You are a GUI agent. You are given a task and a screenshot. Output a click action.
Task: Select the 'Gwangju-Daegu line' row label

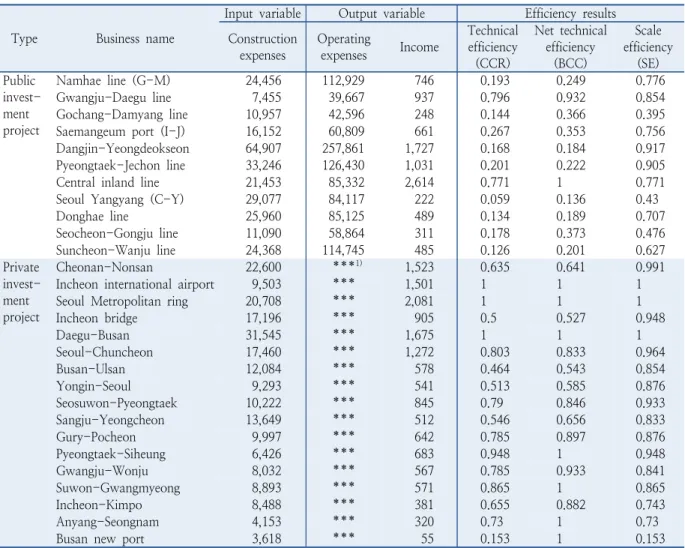pos(114,98)
